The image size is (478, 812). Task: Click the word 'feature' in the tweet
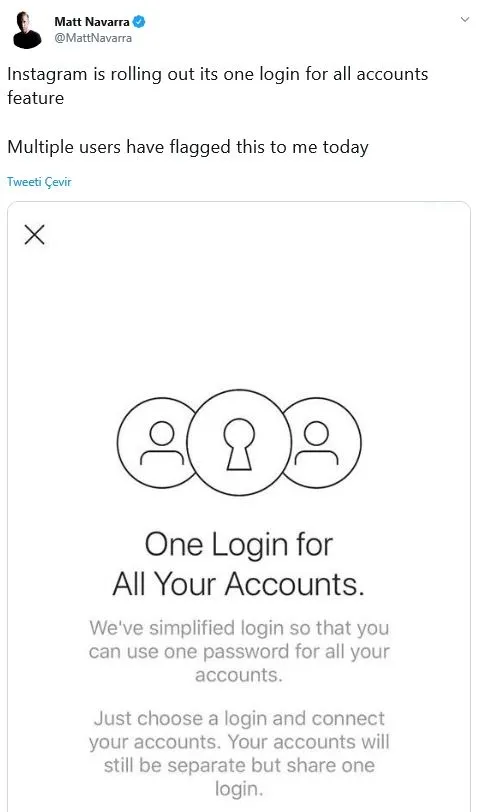point(36,98)
